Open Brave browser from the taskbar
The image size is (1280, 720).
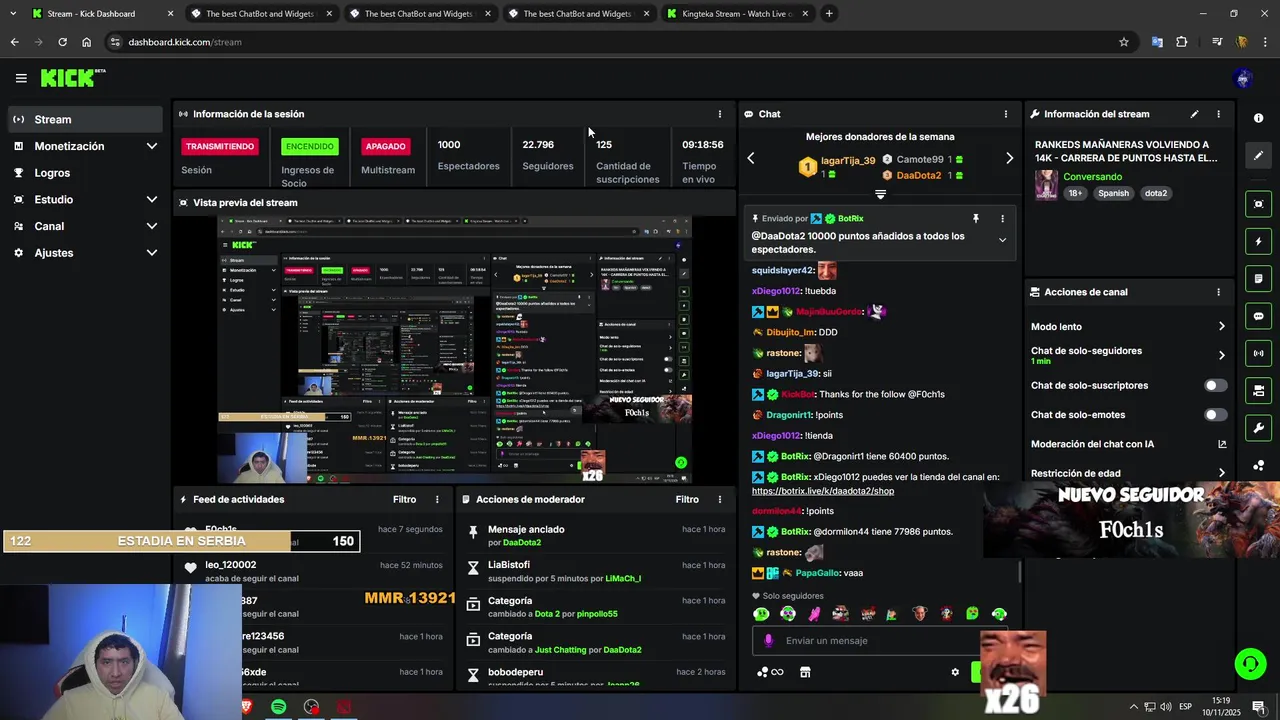pos(246,707)
